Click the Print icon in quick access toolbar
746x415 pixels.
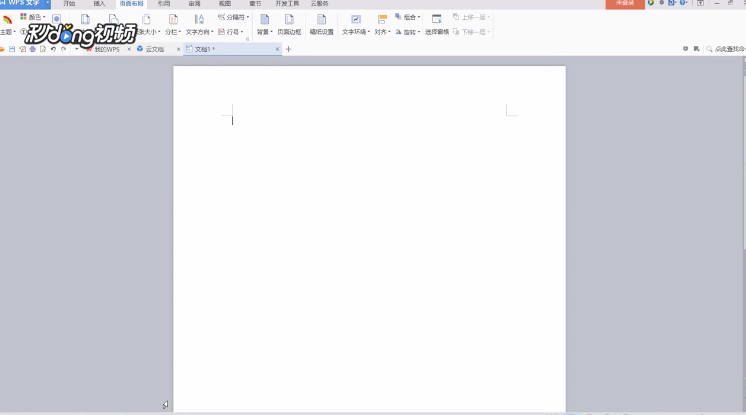point(33,49)
